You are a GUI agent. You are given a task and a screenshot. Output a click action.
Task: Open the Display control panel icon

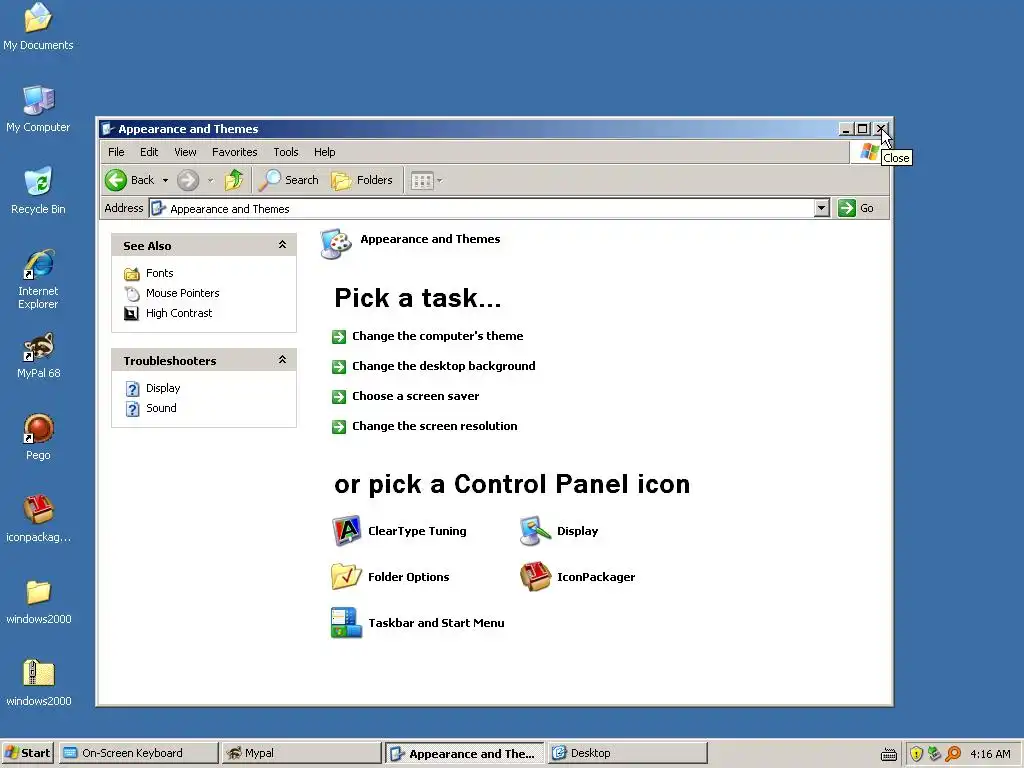point(536,531)
